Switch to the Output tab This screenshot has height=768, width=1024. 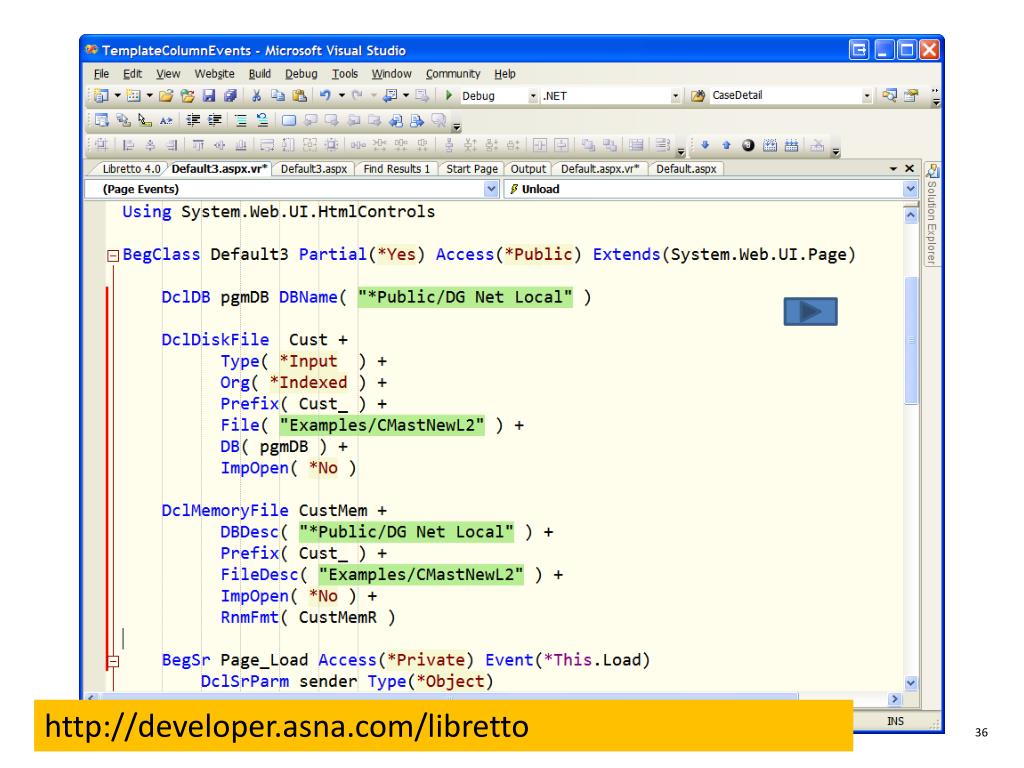click(528, 168)
